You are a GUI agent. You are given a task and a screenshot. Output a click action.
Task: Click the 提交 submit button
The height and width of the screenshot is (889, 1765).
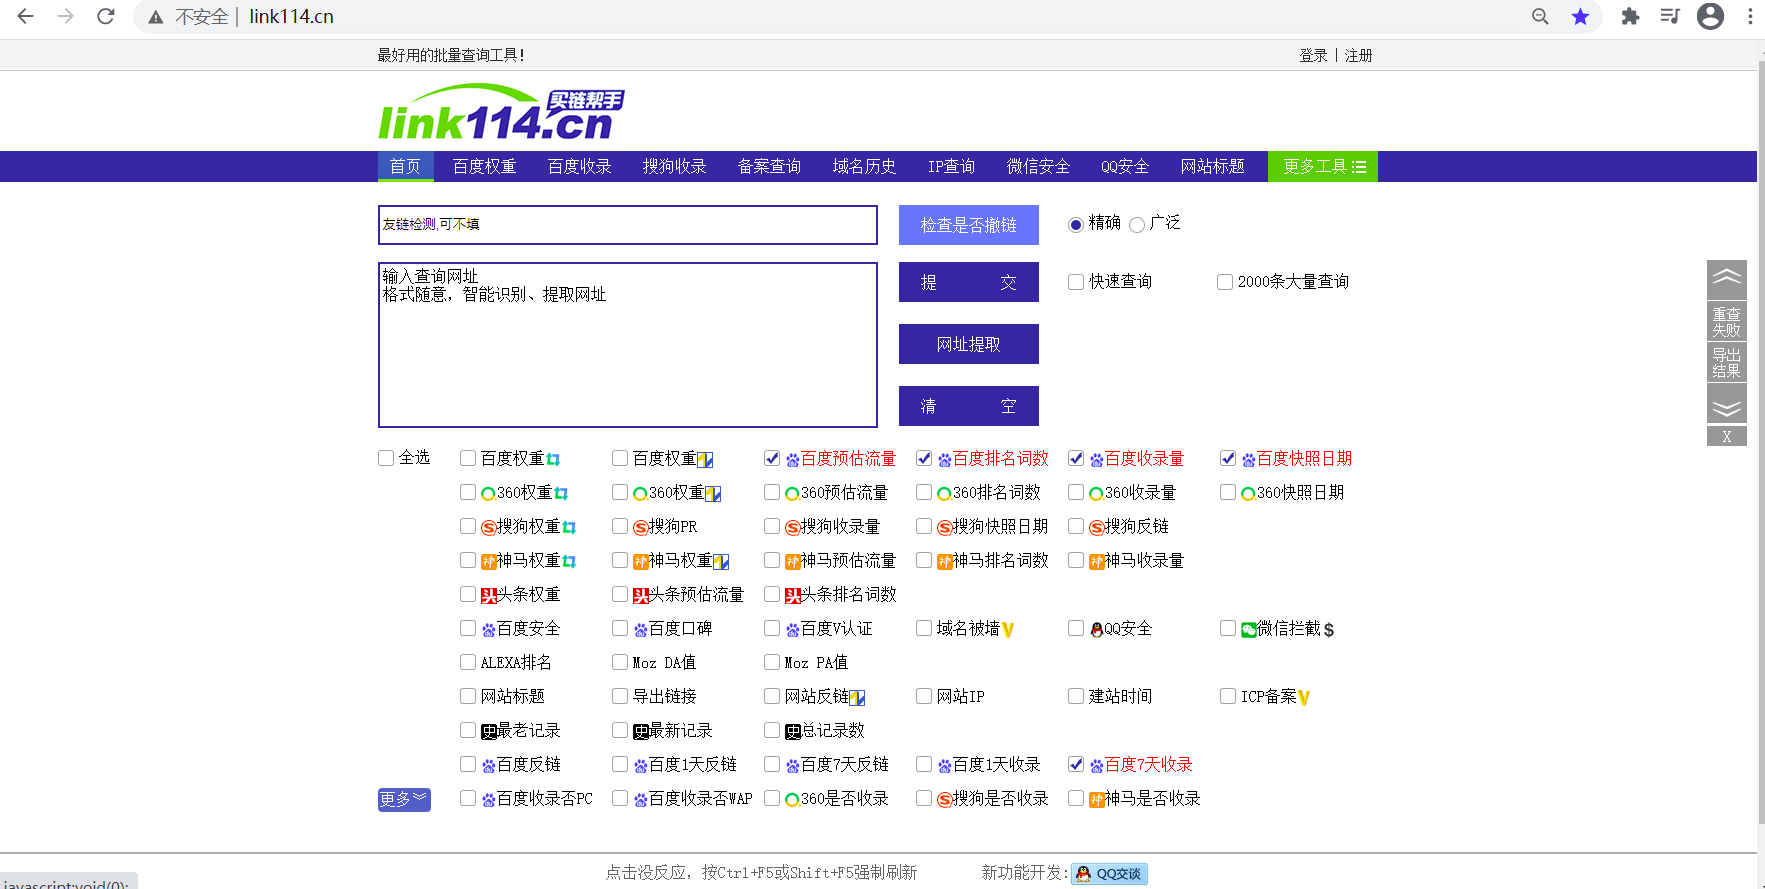click(969, 282)
